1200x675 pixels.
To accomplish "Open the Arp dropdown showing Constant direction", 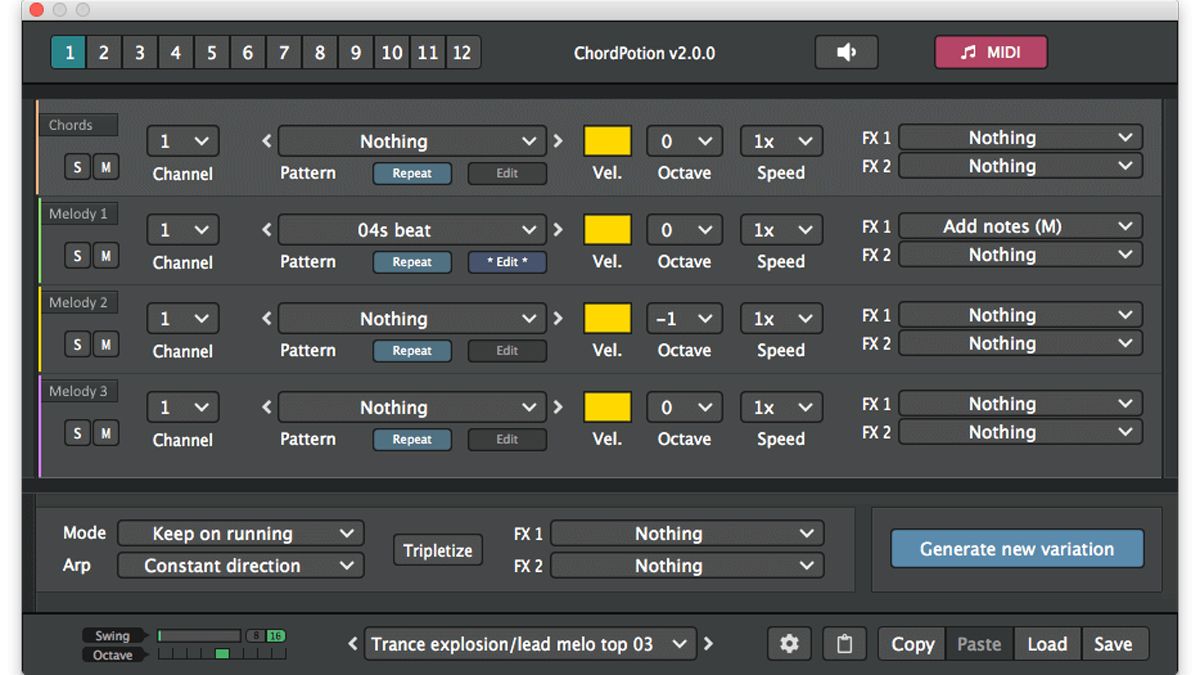I will coord(240,566).
